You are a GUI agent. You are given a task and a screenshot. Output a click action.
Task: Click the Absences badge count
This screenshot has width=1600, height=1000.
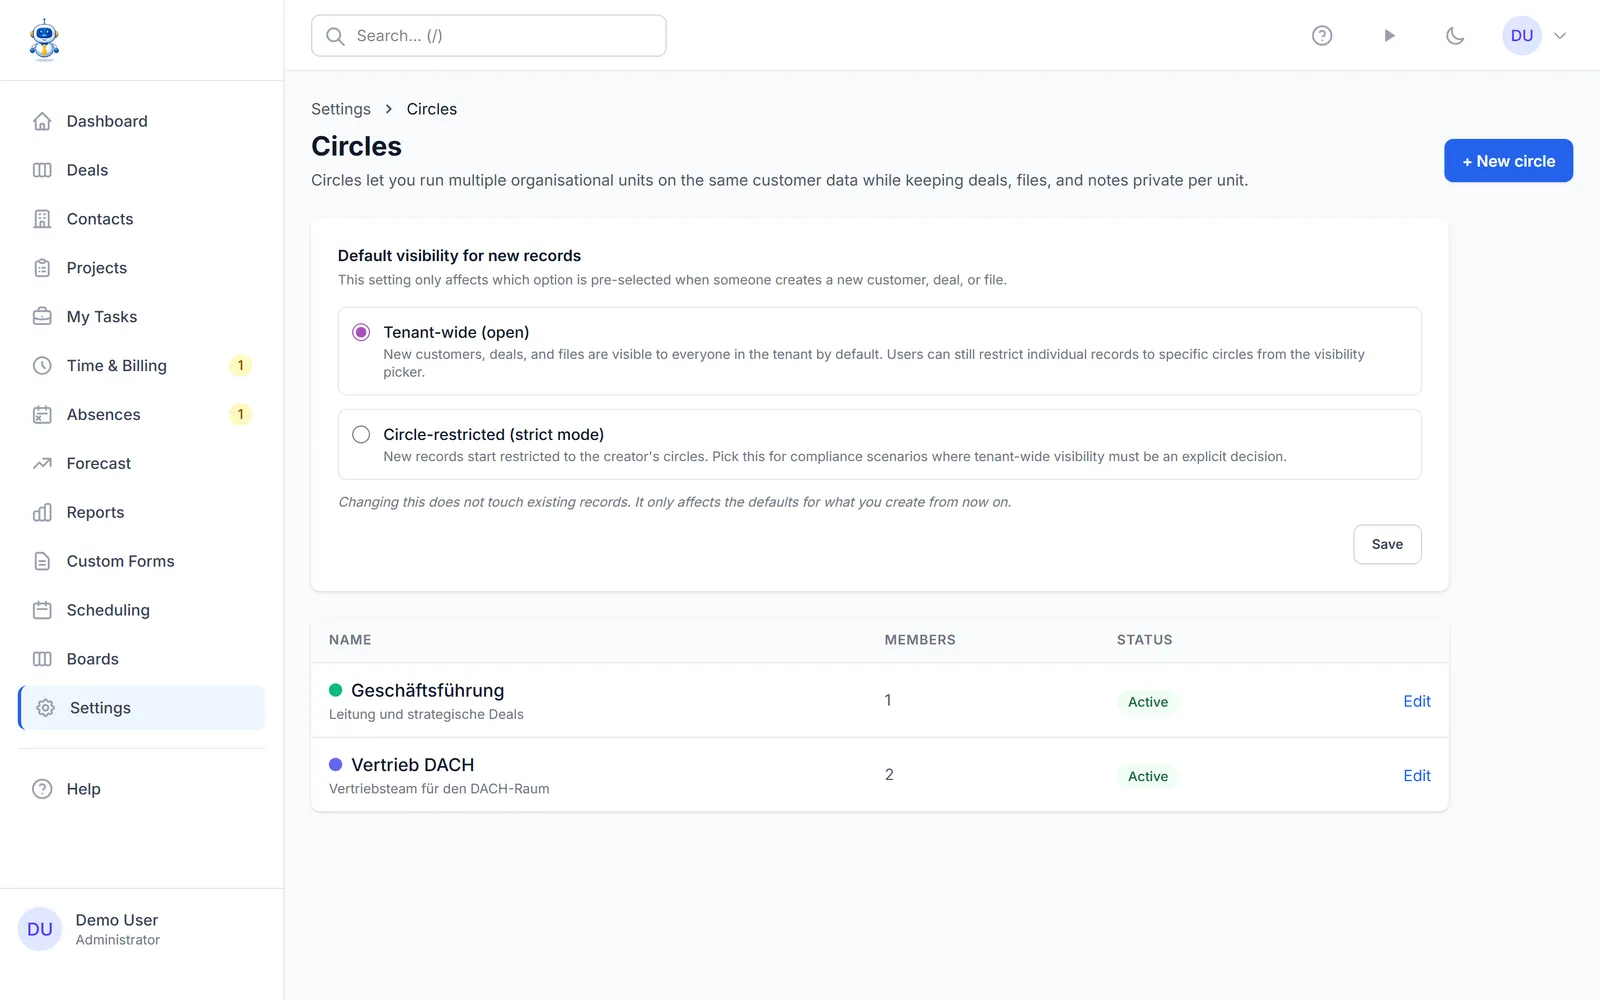pyautogui.click(x=240, y=415)
